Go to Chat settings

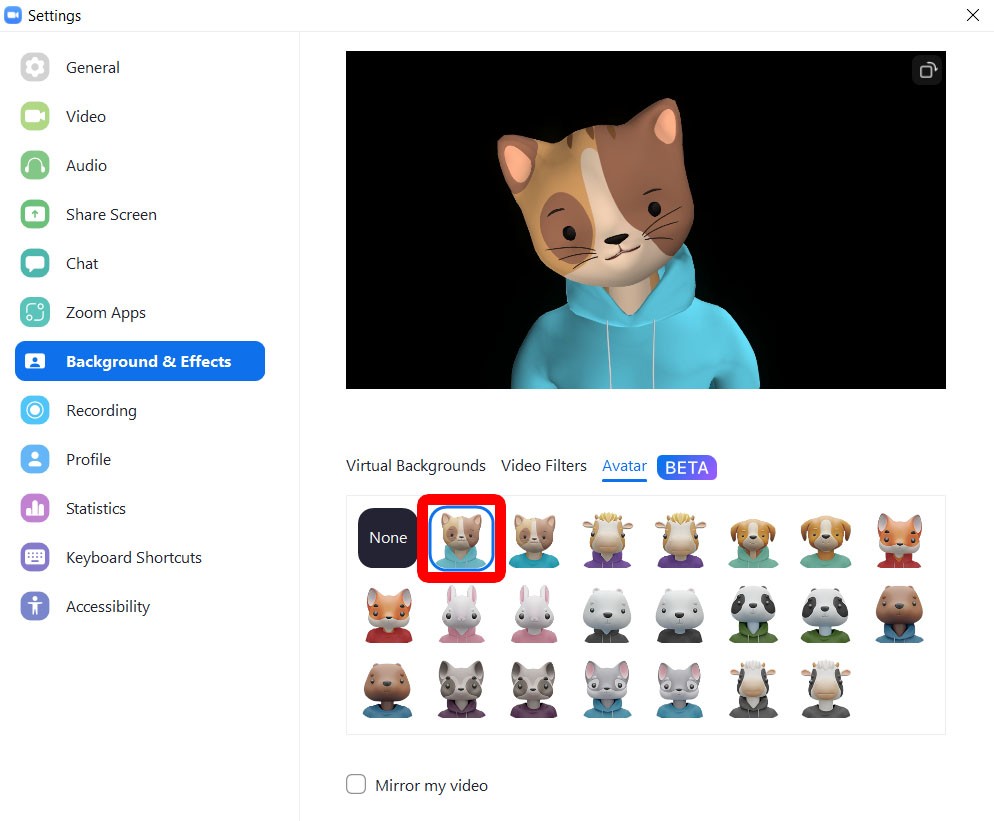tap(81, 263)
